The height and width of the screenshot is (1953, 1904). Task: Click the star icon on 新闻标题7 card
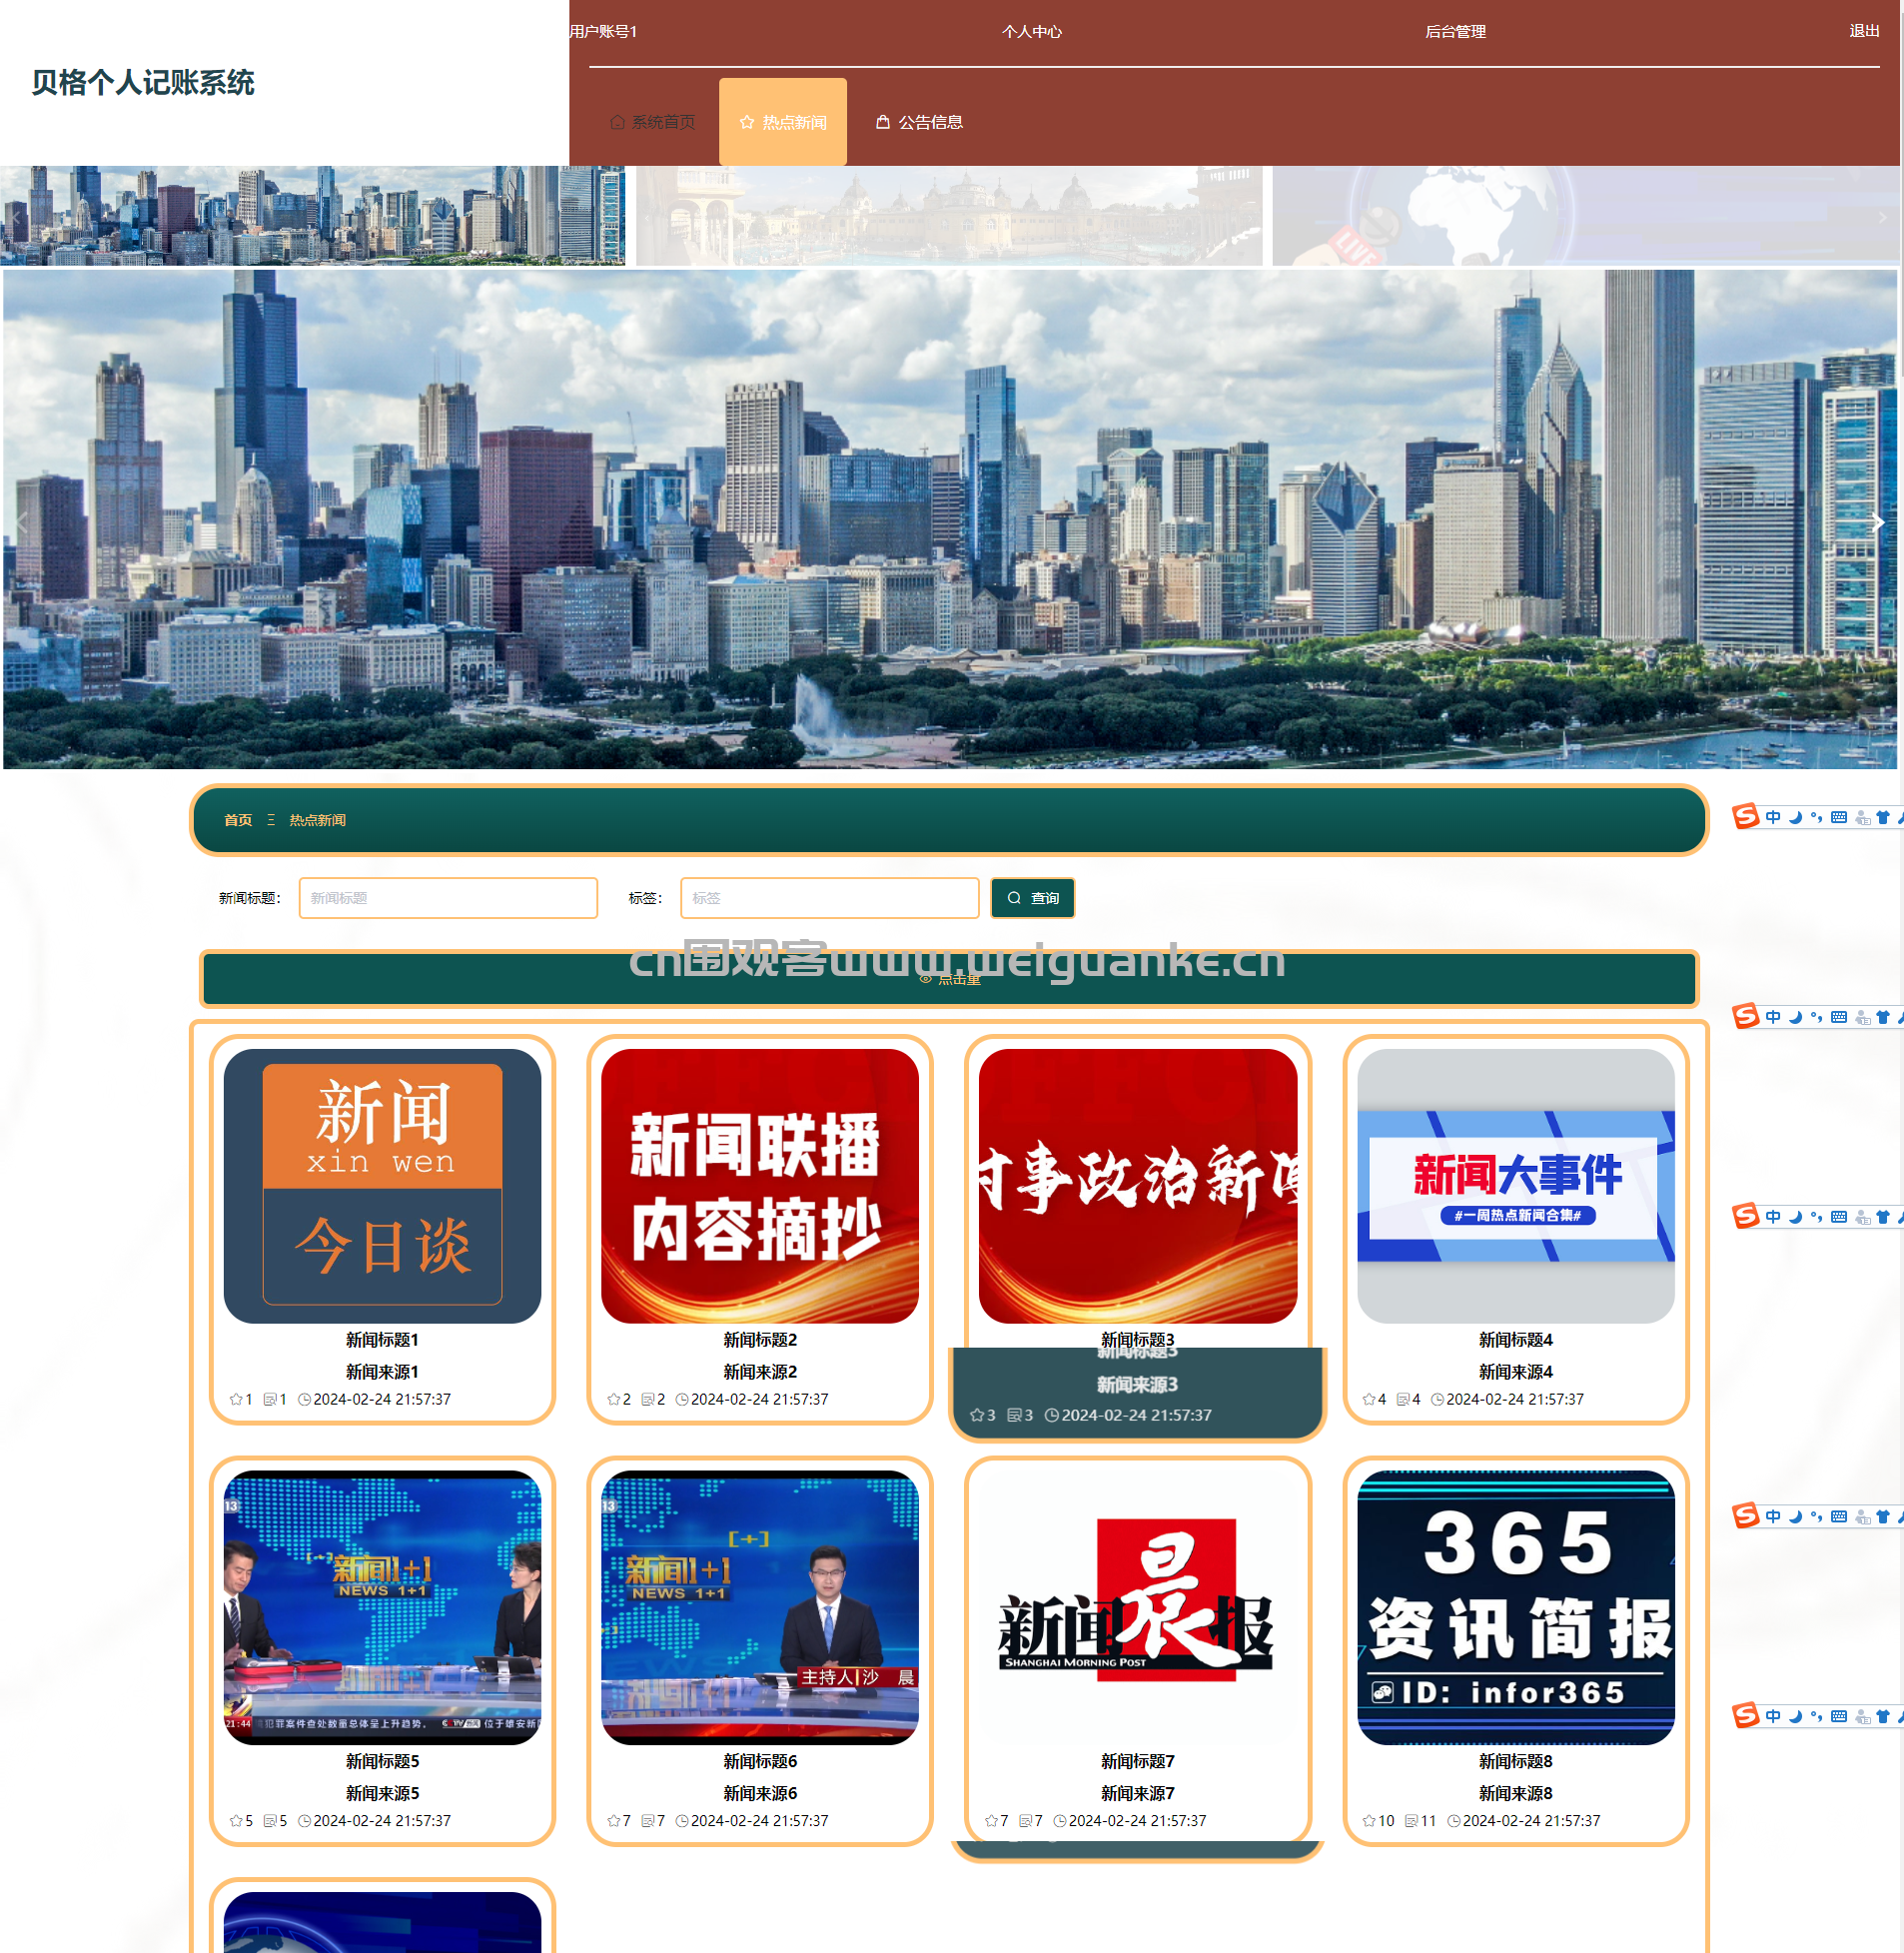(x=991, y=1822)
